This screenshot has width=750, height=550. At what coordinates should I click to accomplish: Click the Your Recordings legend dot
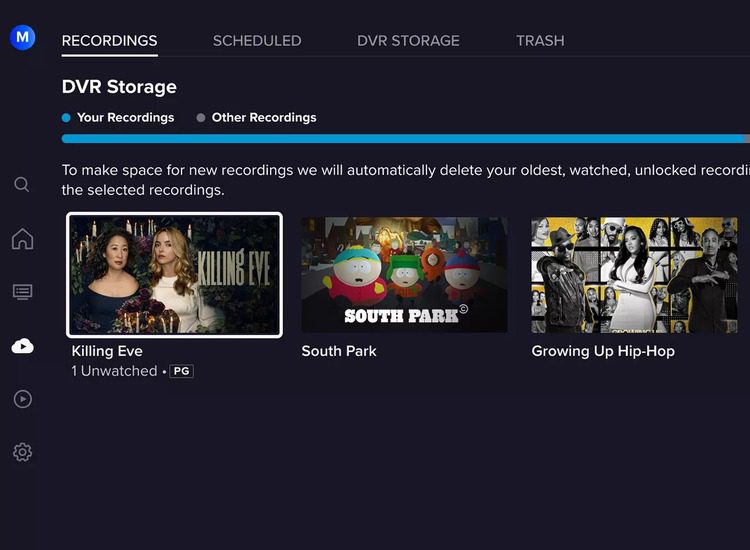[x=66, y=118]
